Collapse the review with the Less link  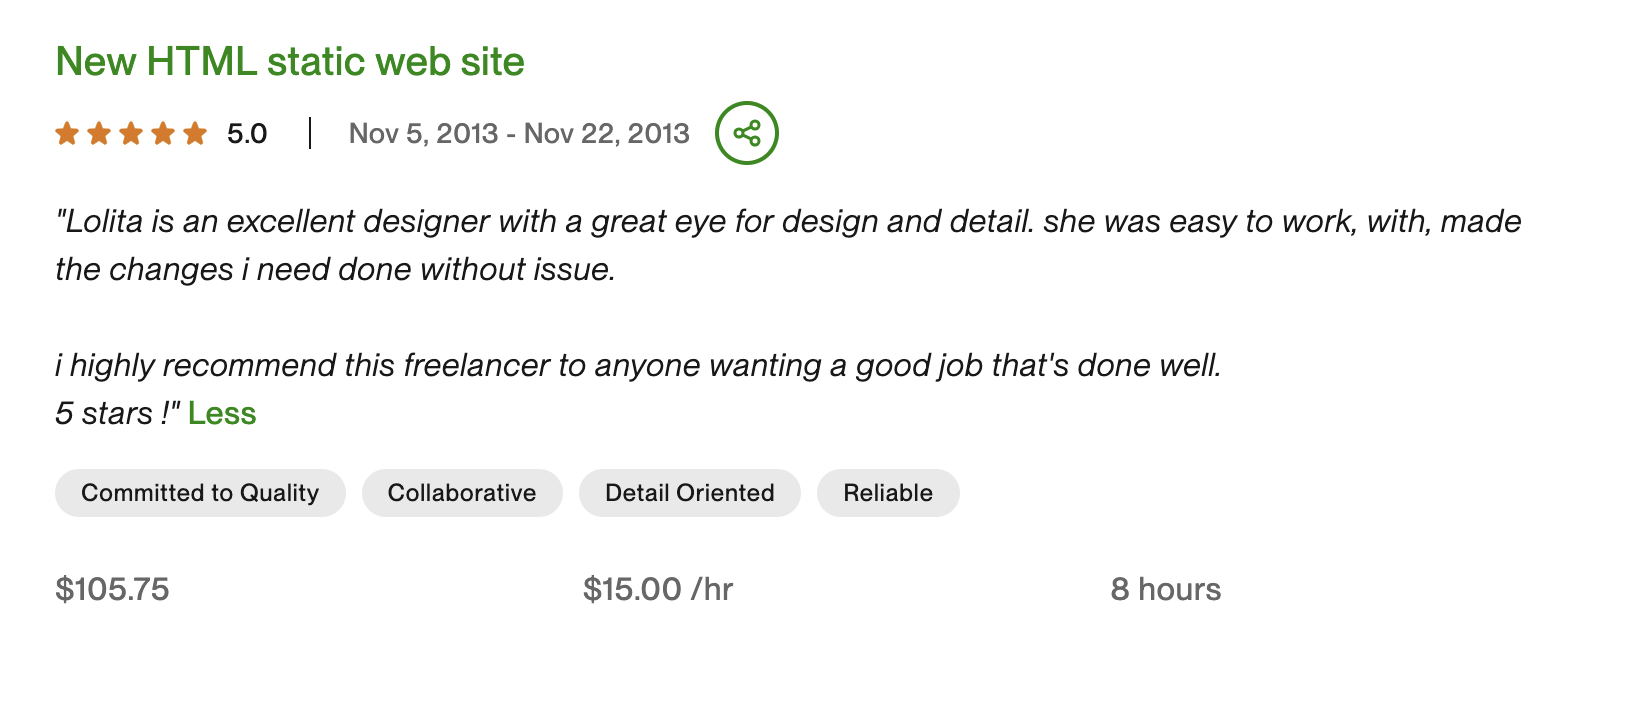[222, 413]
